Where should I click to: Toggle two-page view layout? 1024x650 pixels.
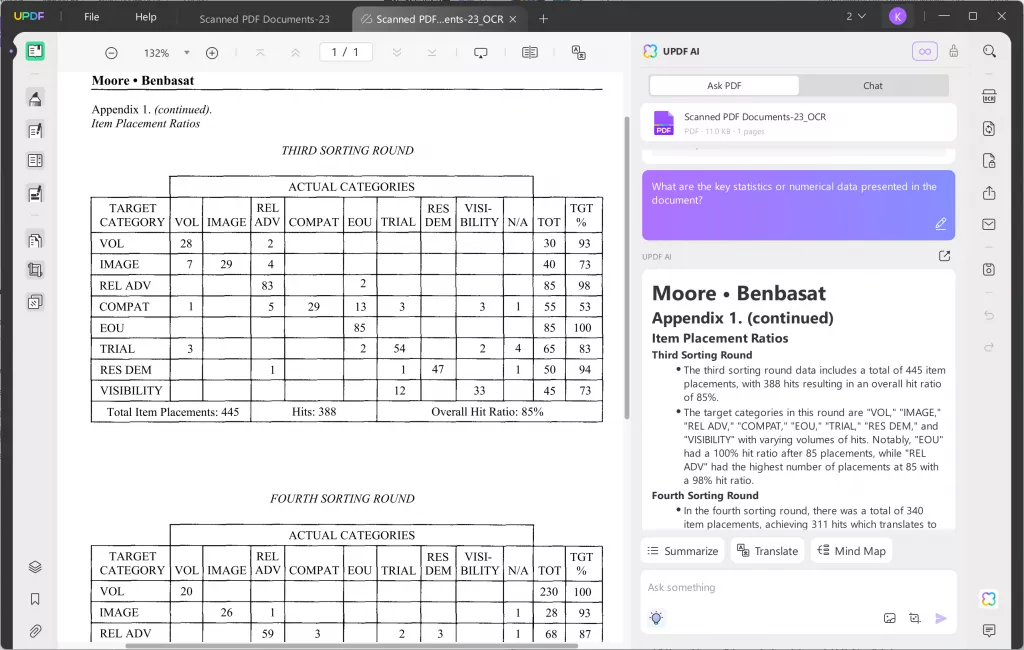coord(530,53)
